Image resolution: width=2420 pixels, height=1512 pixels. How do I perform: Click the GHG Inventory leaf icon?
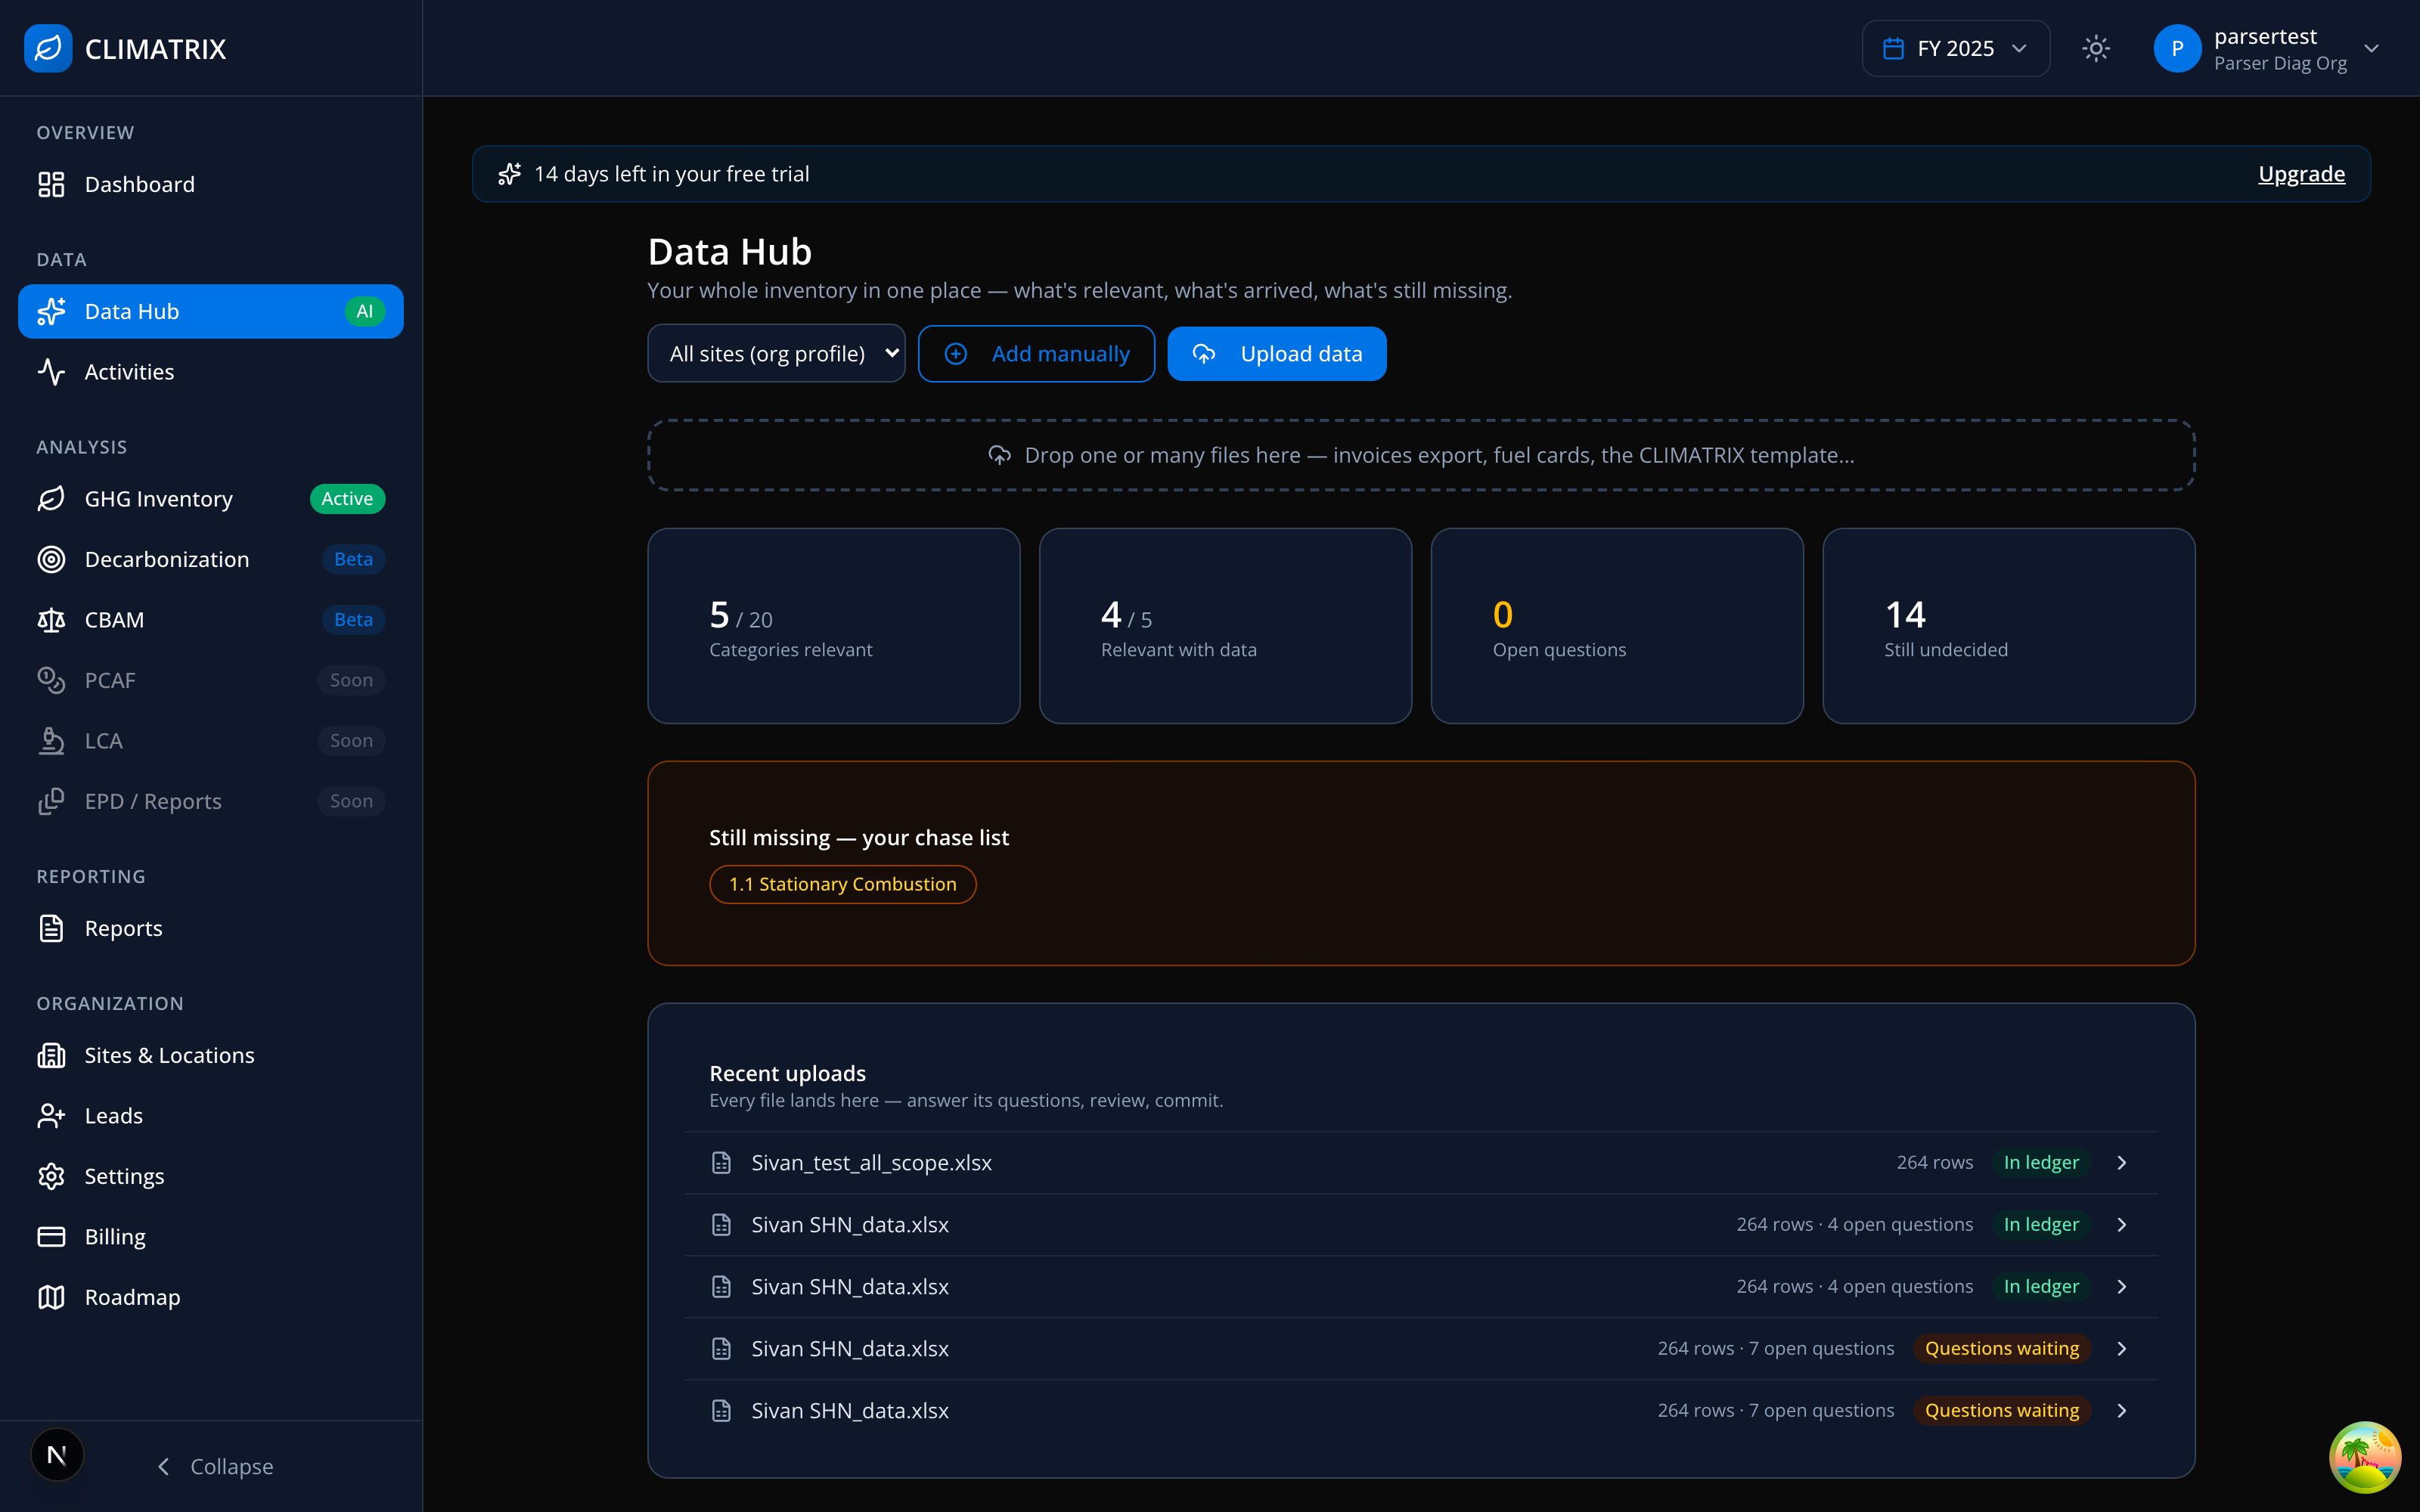pos(51,499)
